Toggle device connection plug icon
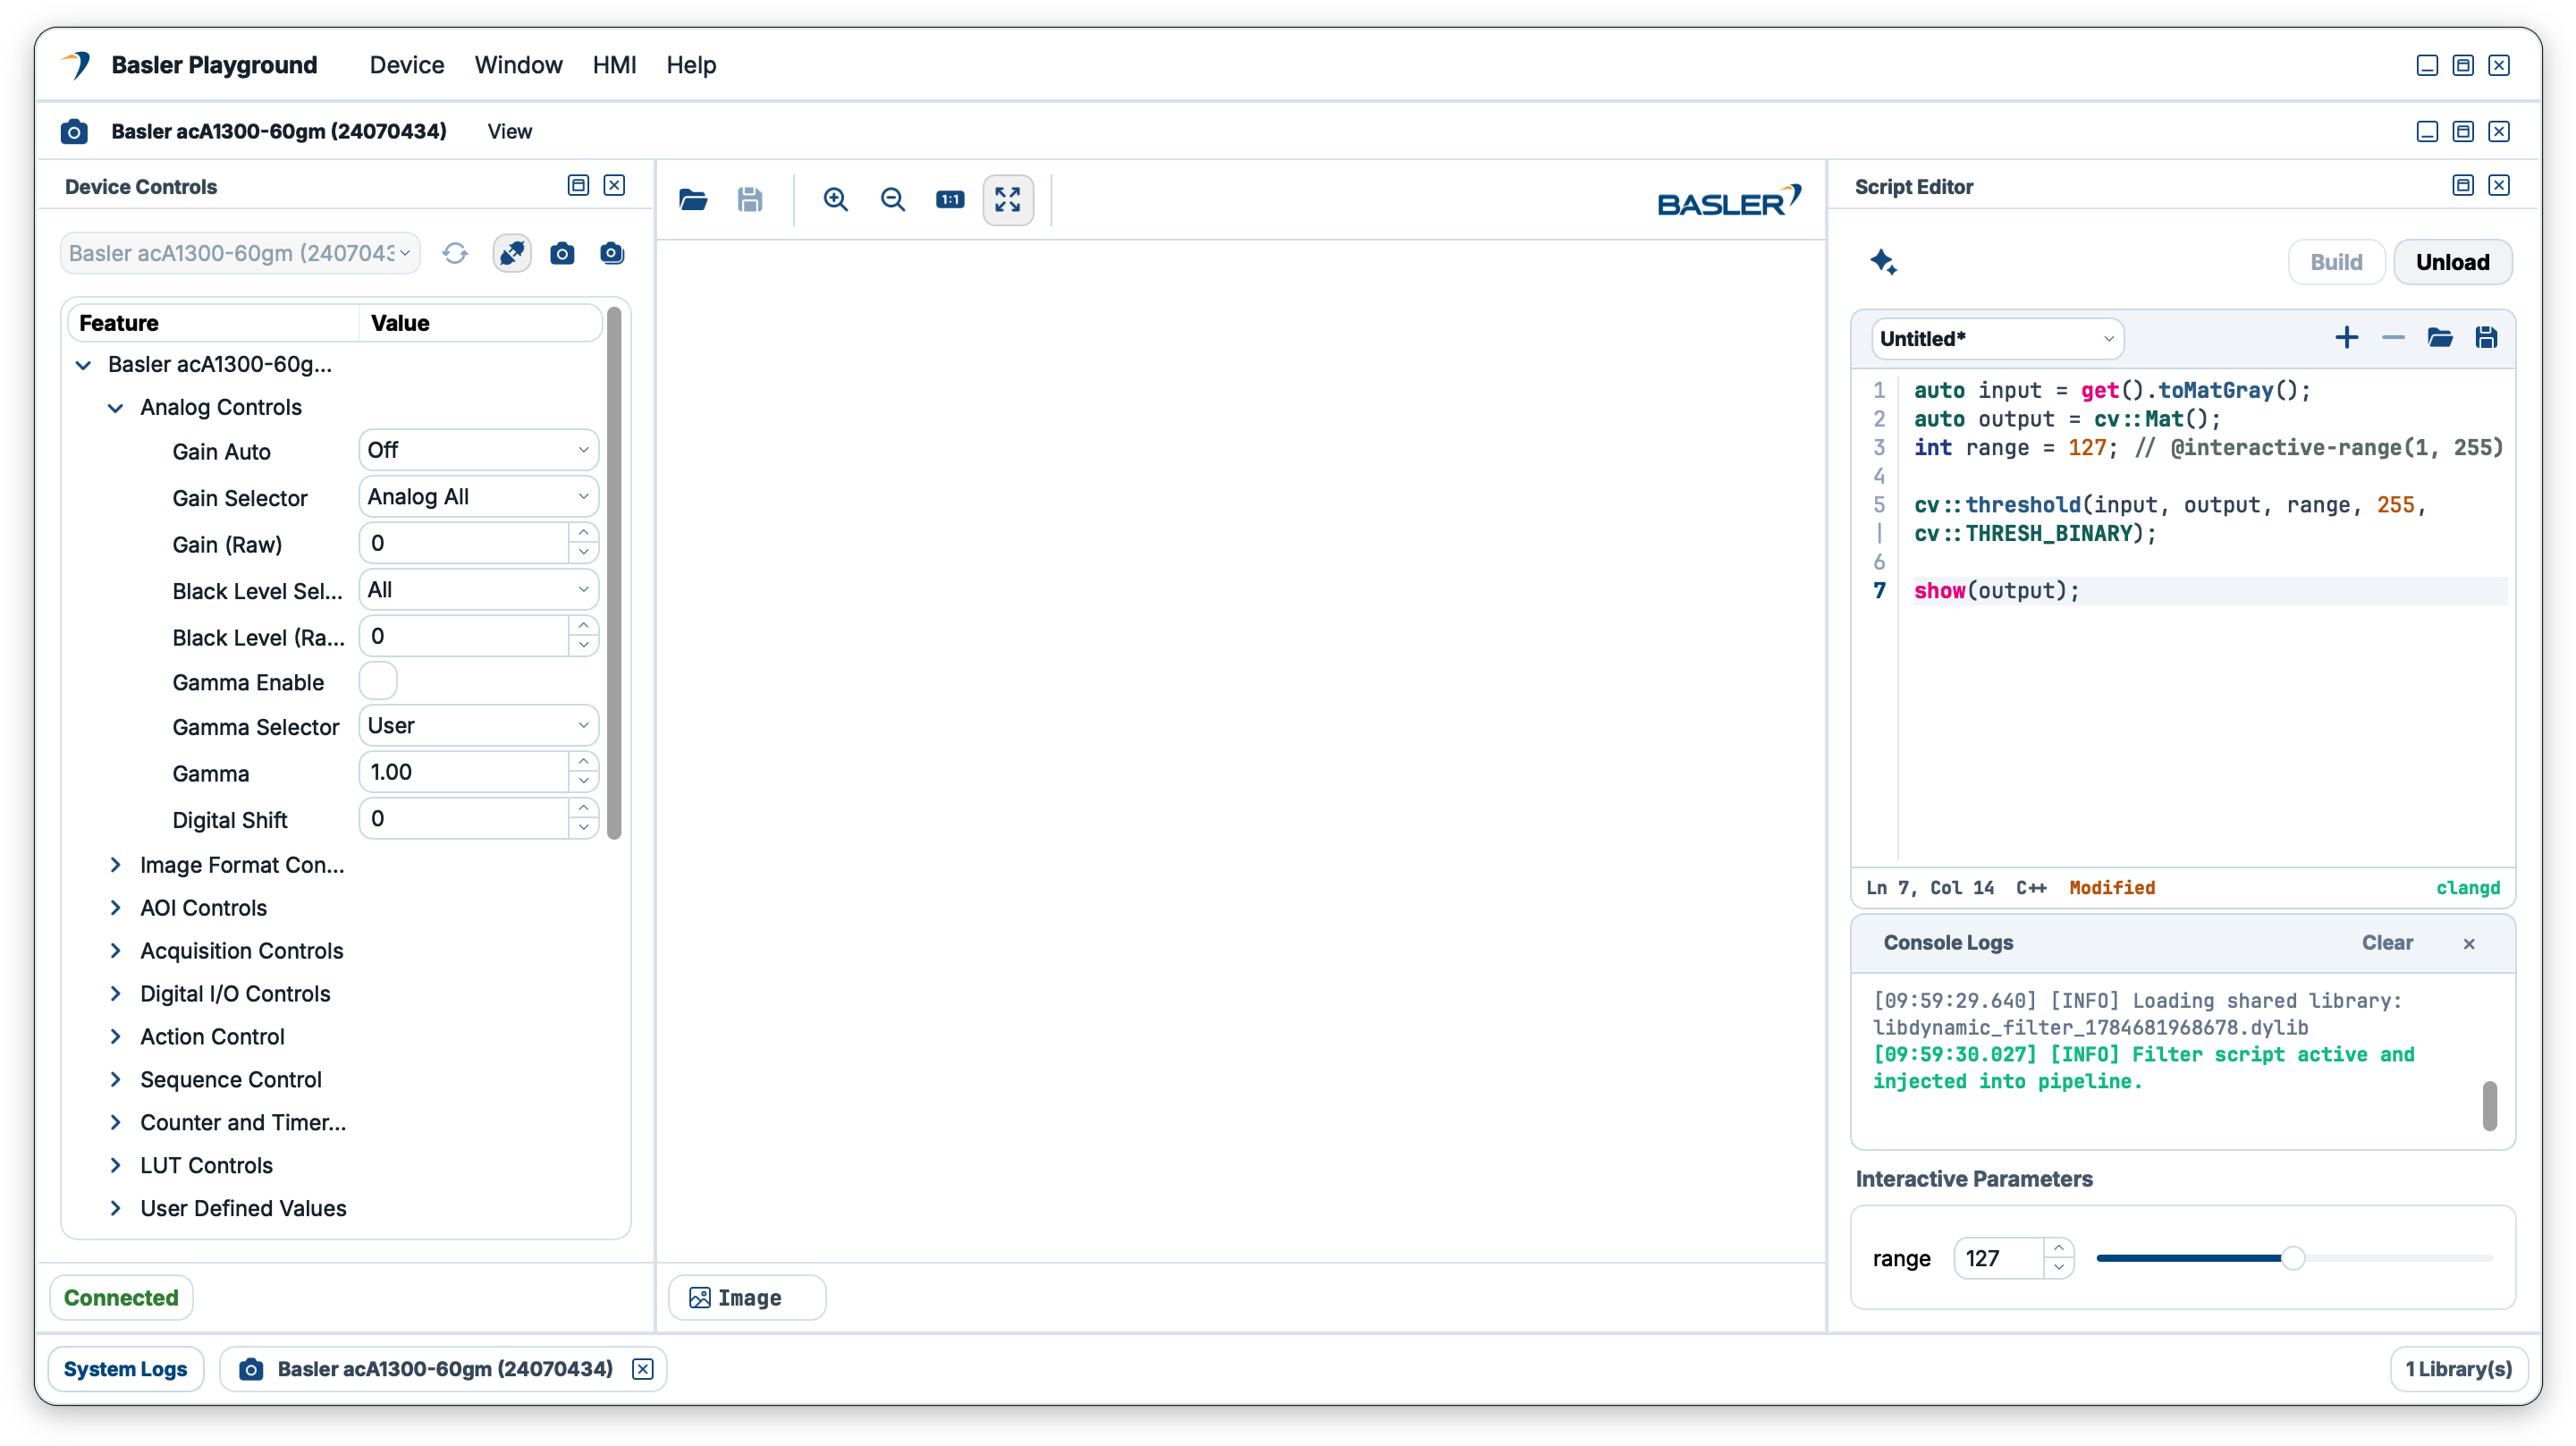 512,253
